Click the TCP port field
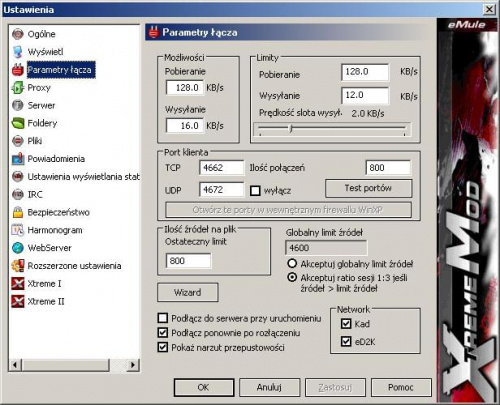Screen dimensions: 500x405 (222, 168)
